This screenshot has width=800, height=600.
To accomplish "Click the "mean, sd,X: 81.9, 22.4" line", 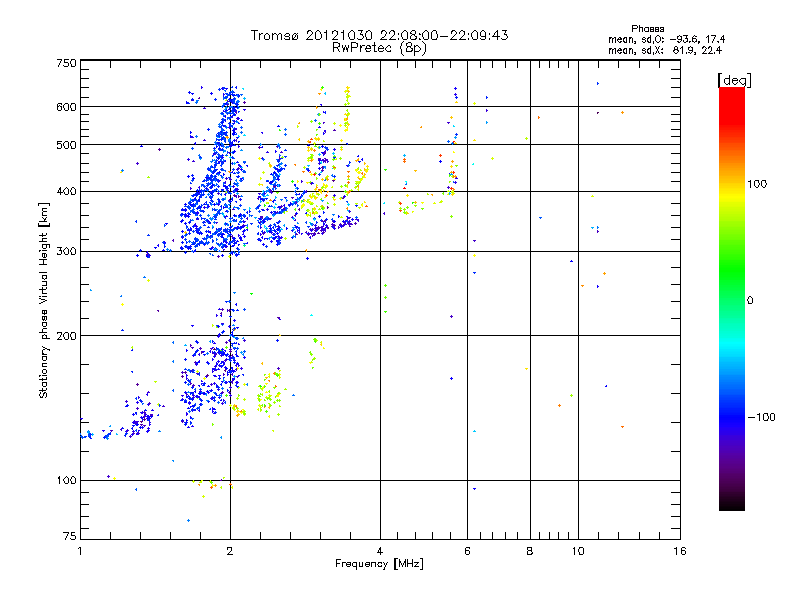I will (665, 50).
